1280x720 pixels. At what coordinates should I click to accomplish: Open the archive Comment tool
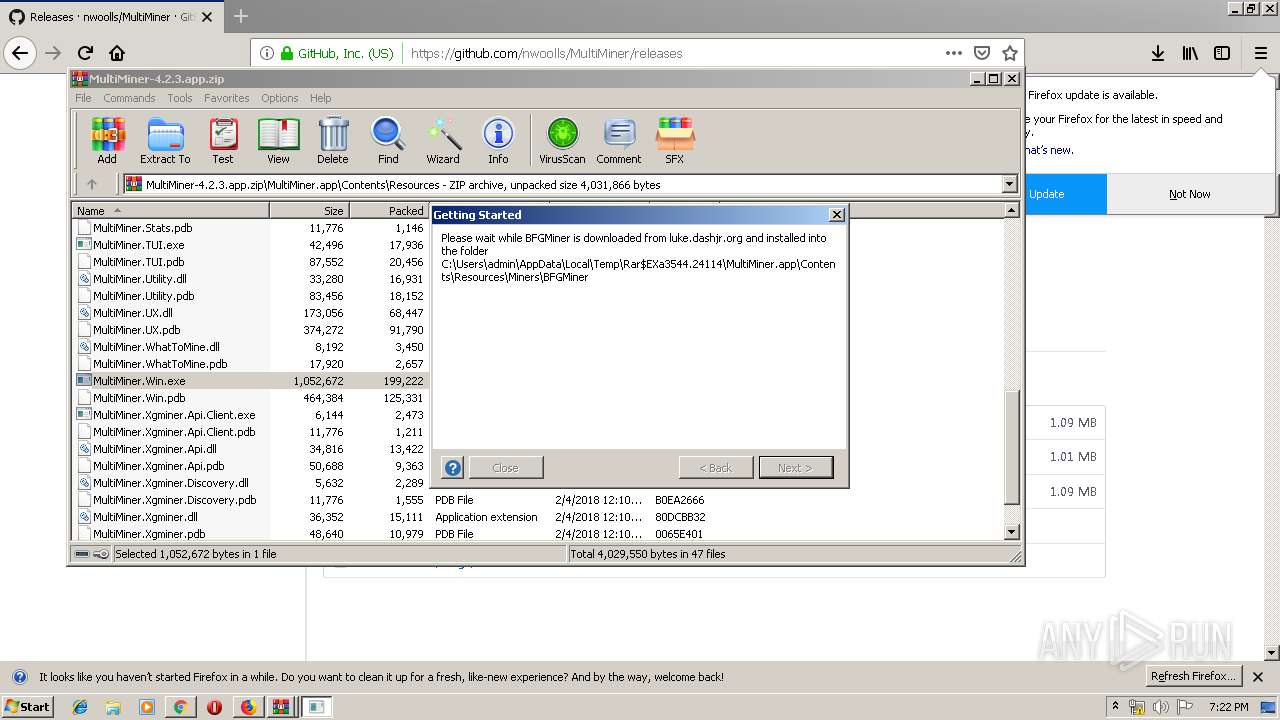(619, 140)
